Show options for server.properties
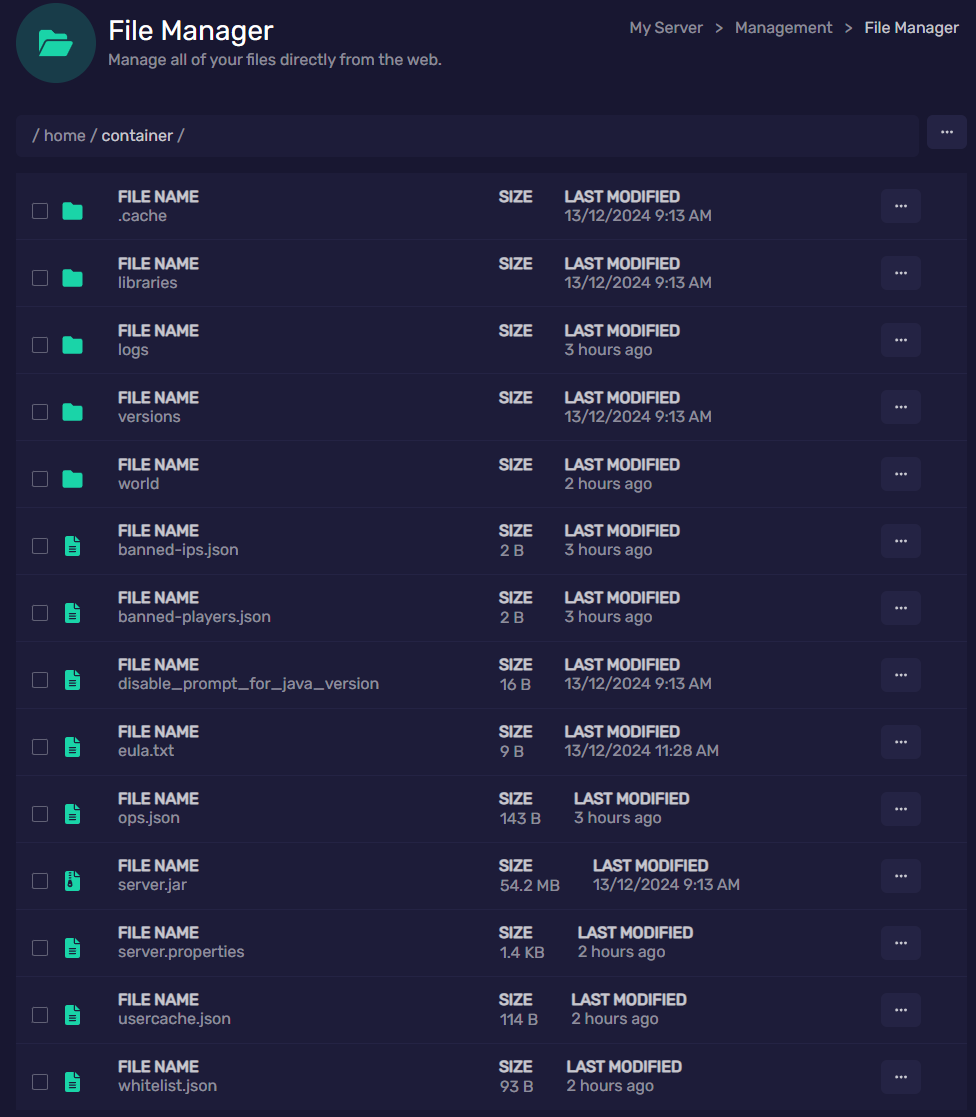This screenshot has height=1117, width=976. [x=900, y=942]
